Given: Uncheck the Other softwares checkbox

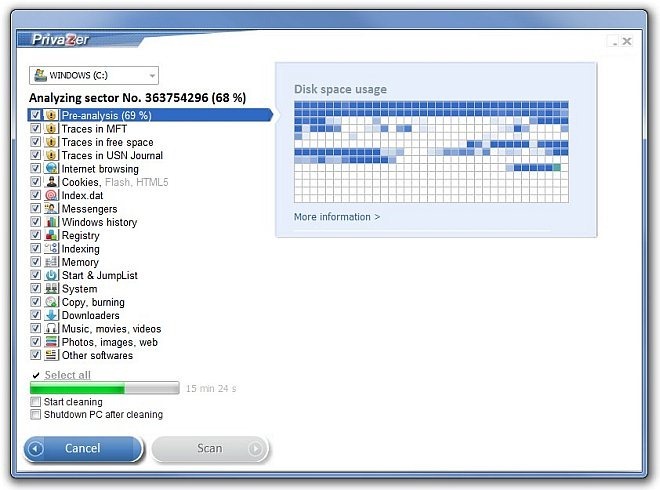Looking at the screenshot, I should pos(35,355).
